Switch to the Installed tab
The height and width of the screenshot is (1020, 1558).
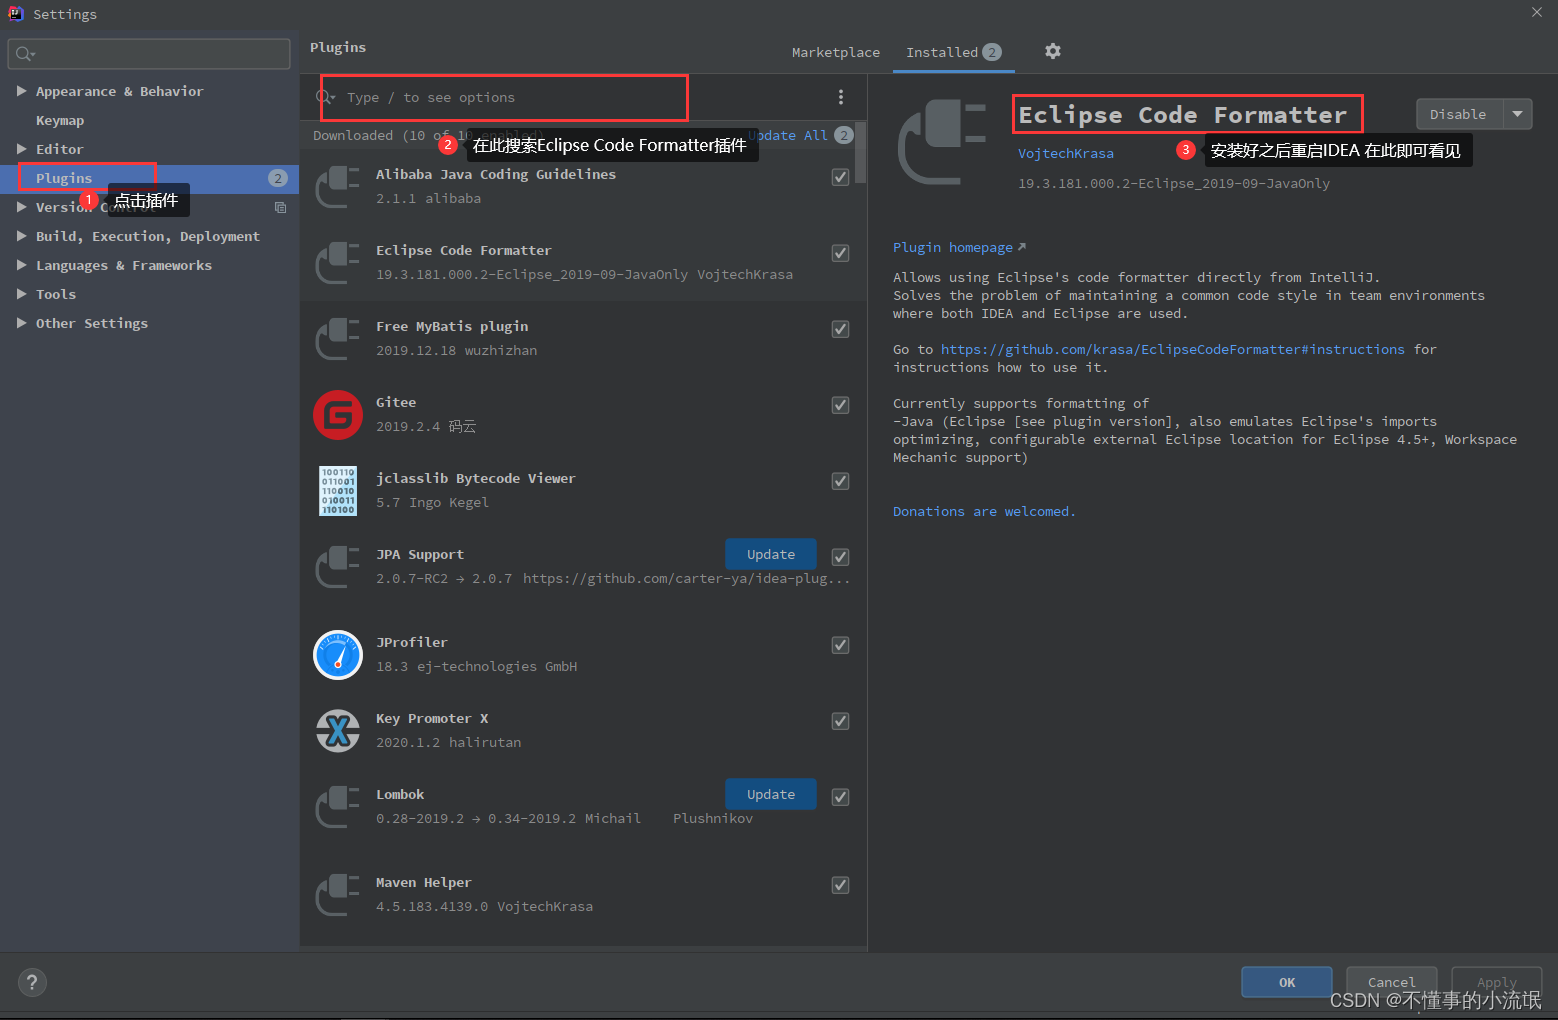tap(953, 52)
